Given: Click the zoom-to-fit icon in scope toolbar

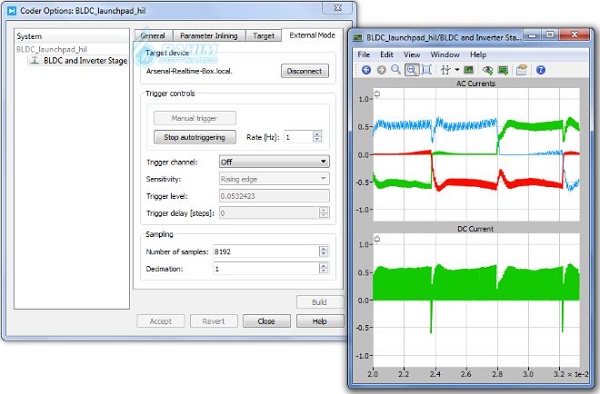Looking at the screenshot, I should coord(427,70).
